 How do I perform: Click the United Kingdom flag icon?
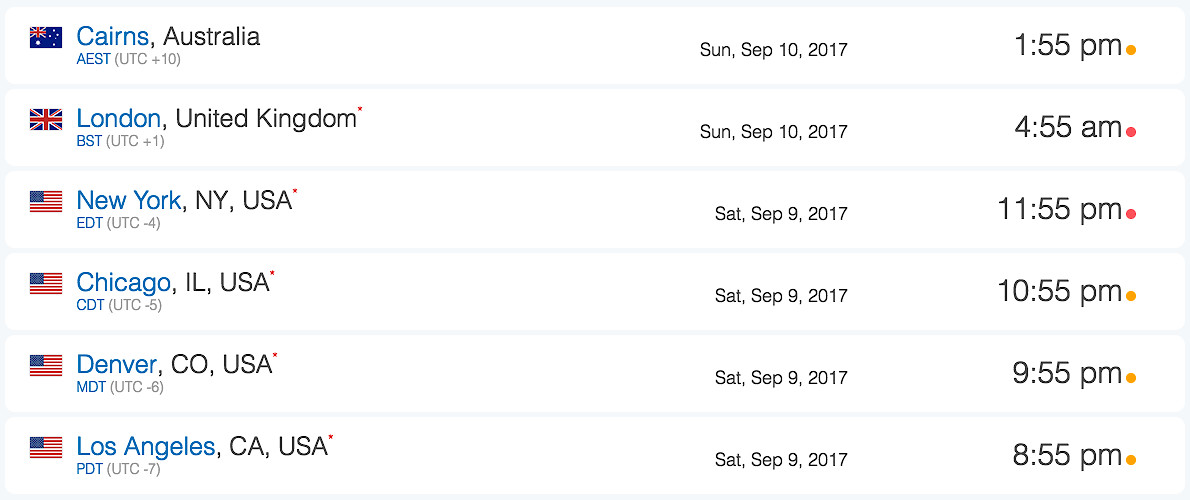pyautogui.click(x=46, y=120)
